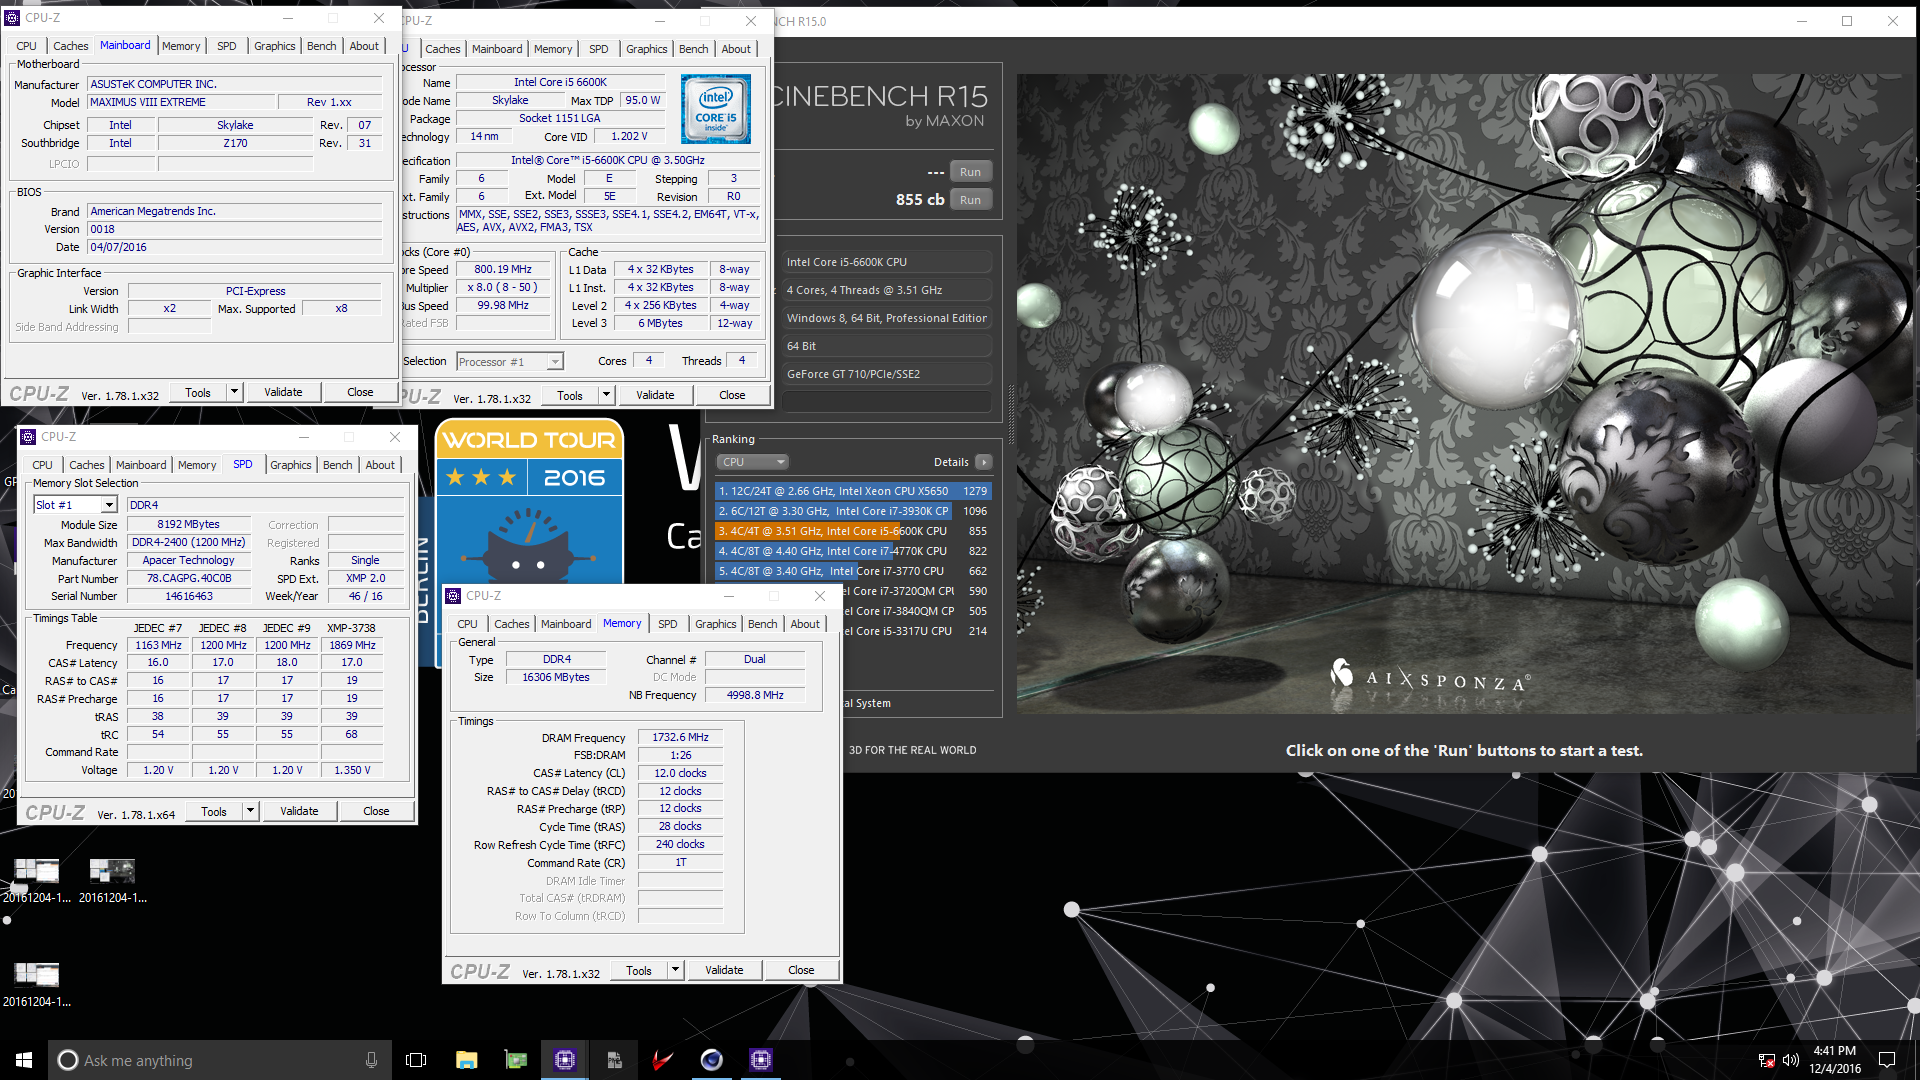Open the network status tray icon

[1767, 1060]
